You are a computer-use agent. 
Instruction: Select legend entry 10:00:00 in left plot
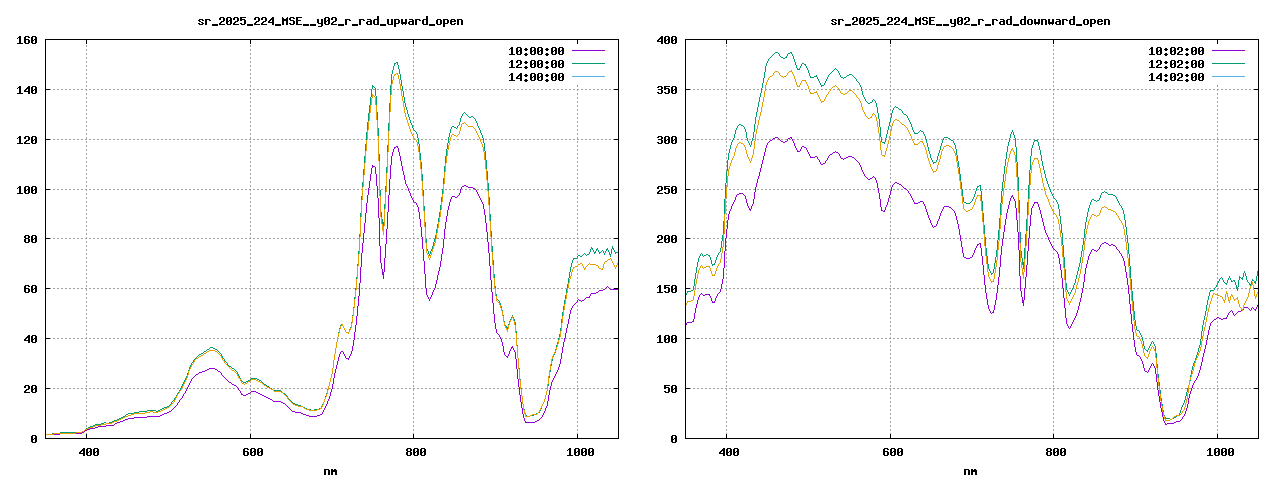536,51
